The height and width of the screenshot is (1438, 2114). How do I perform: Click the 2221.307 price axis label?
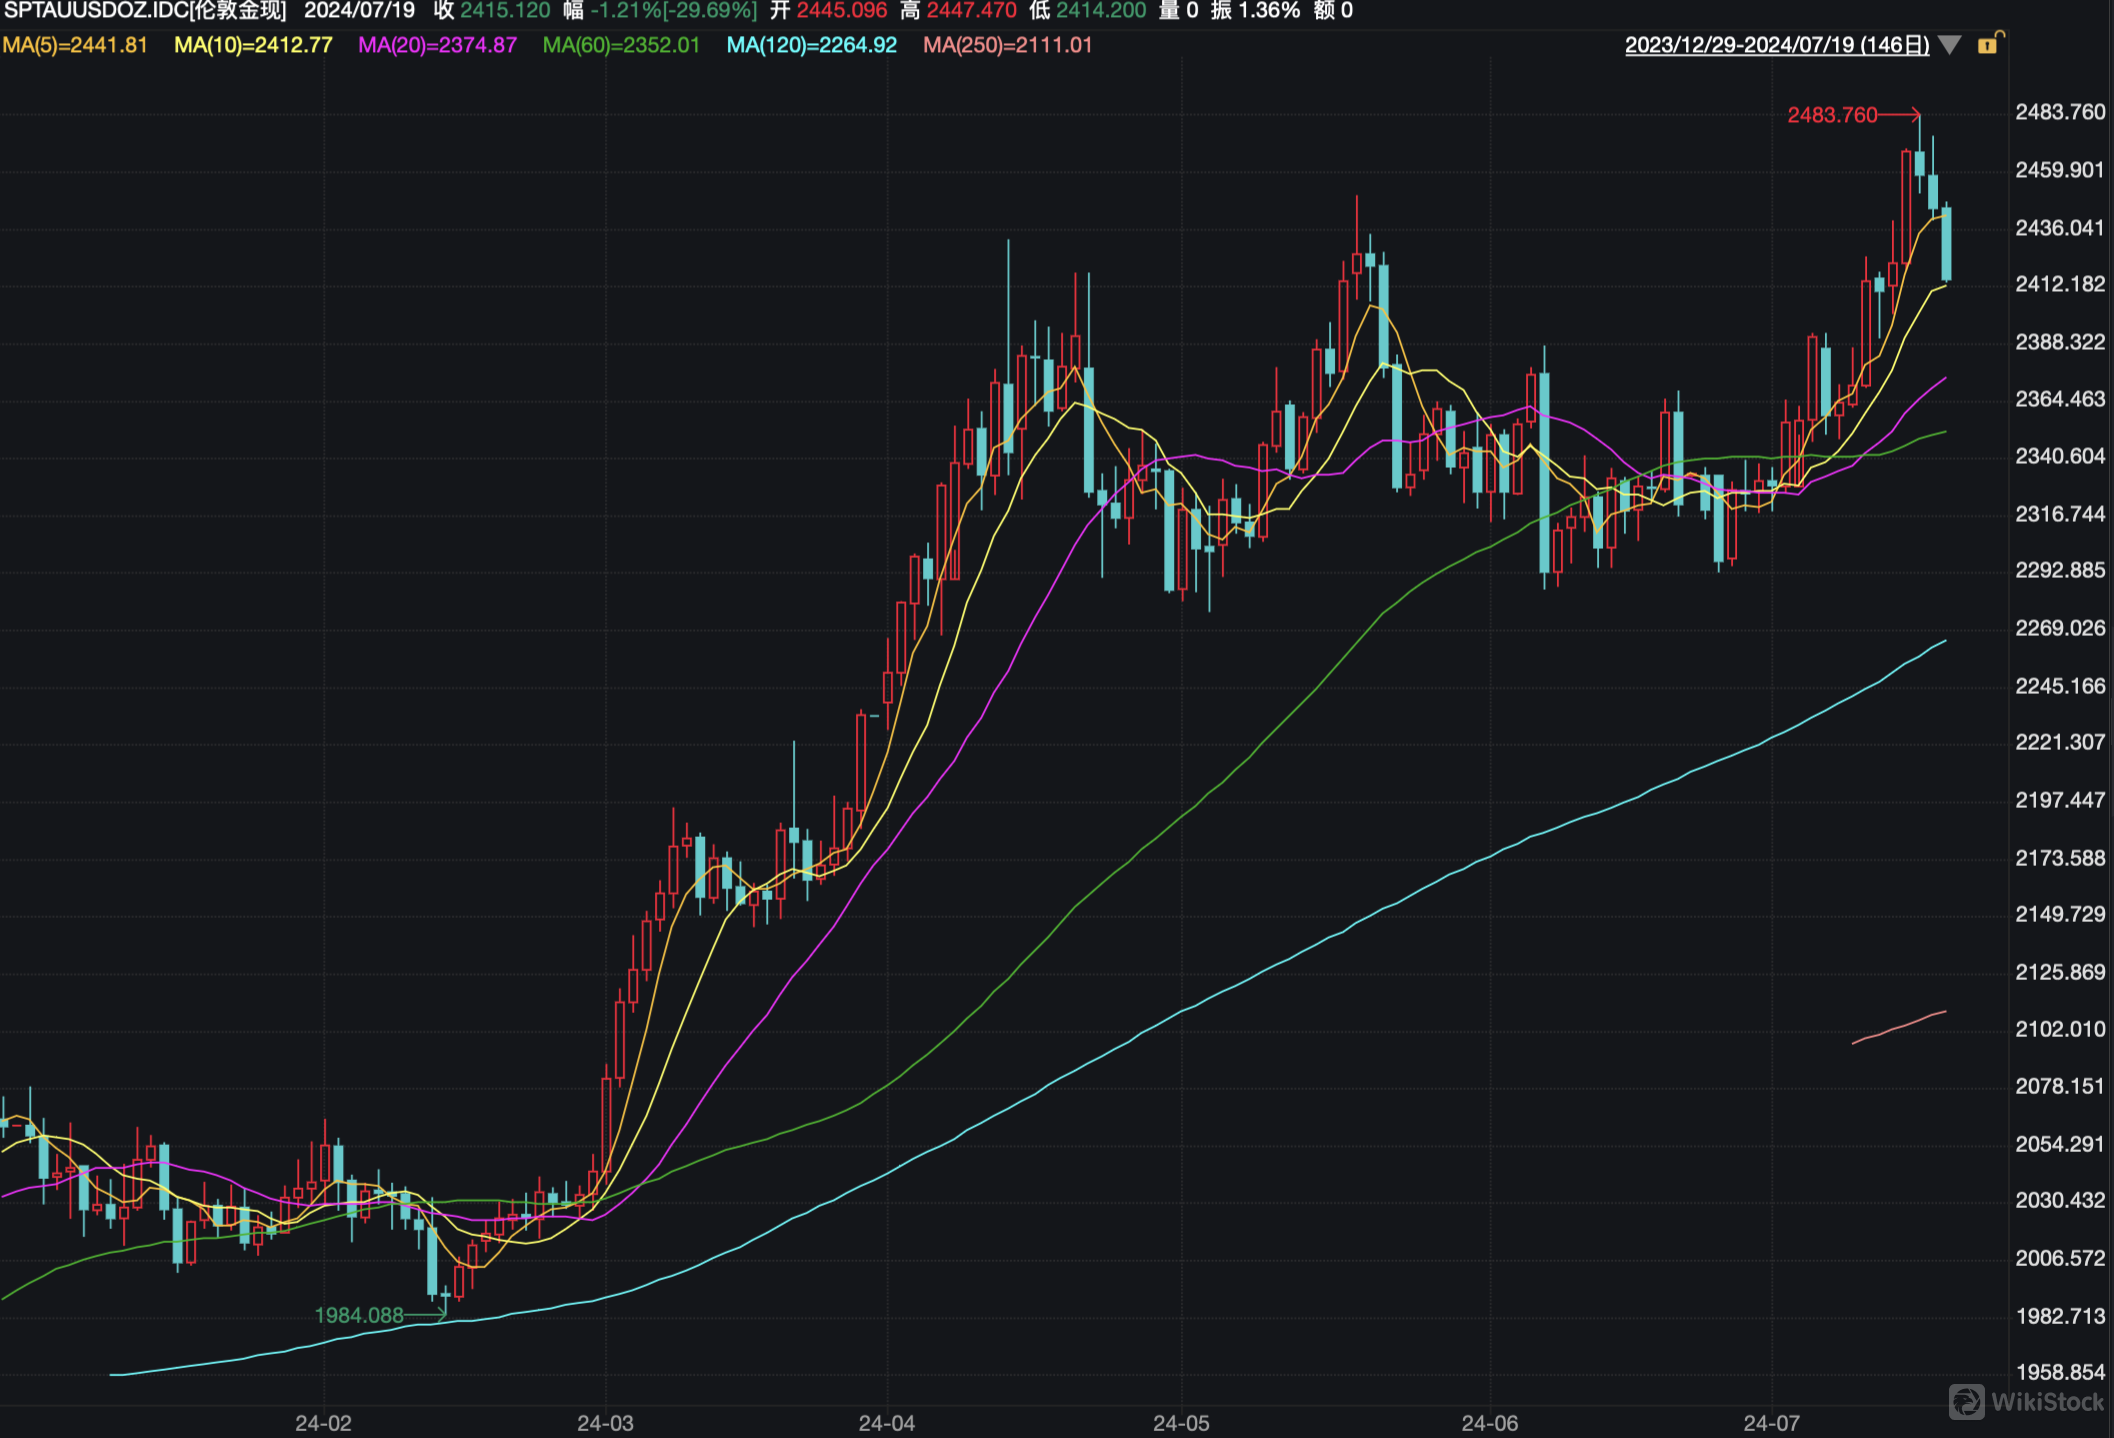(2059, 742)
